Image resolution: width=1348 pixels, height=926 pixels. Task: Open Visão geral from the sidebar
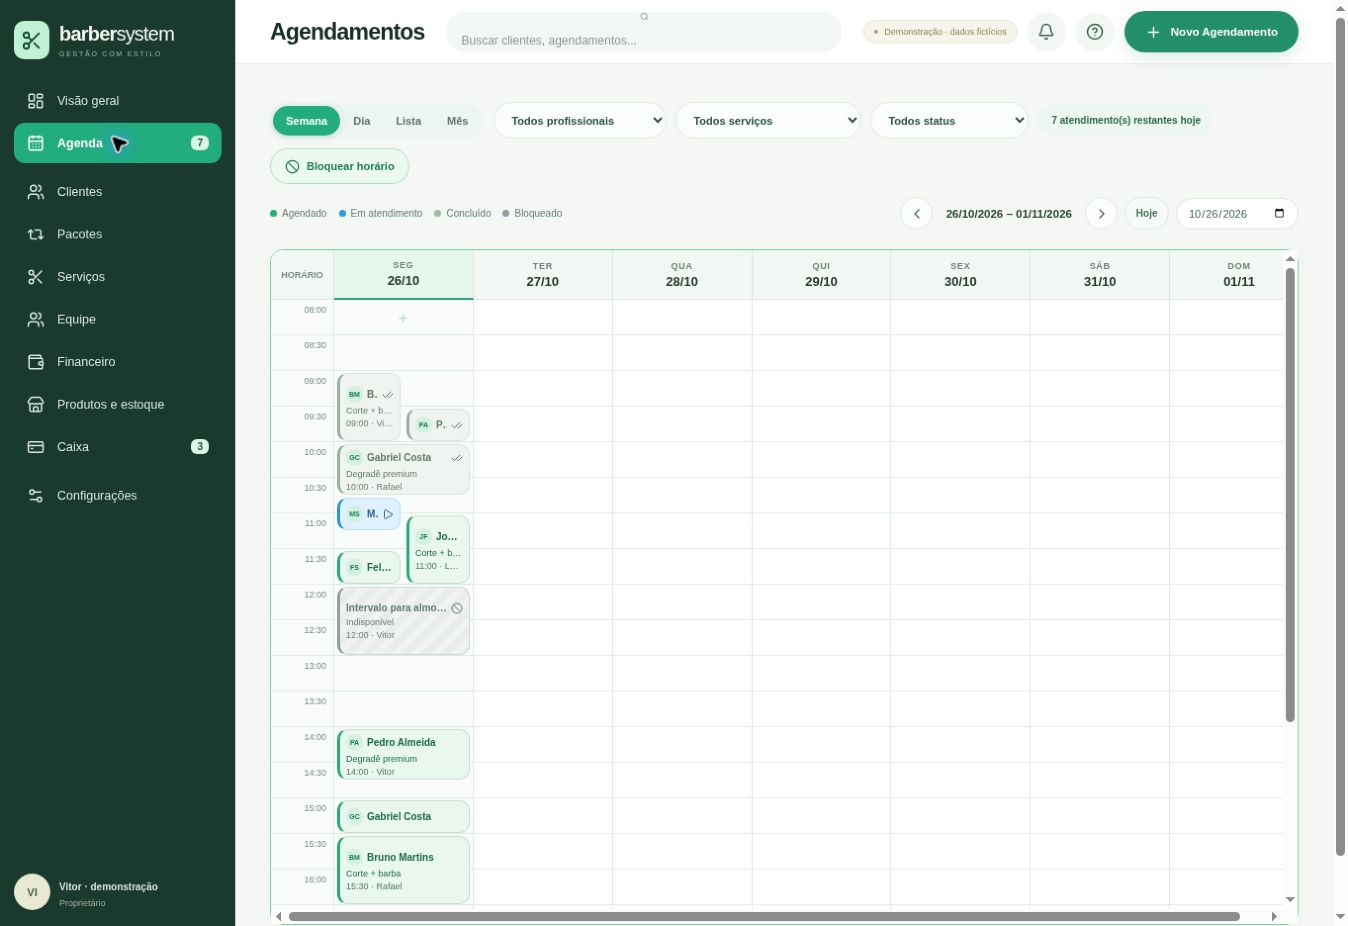point(117,101)
